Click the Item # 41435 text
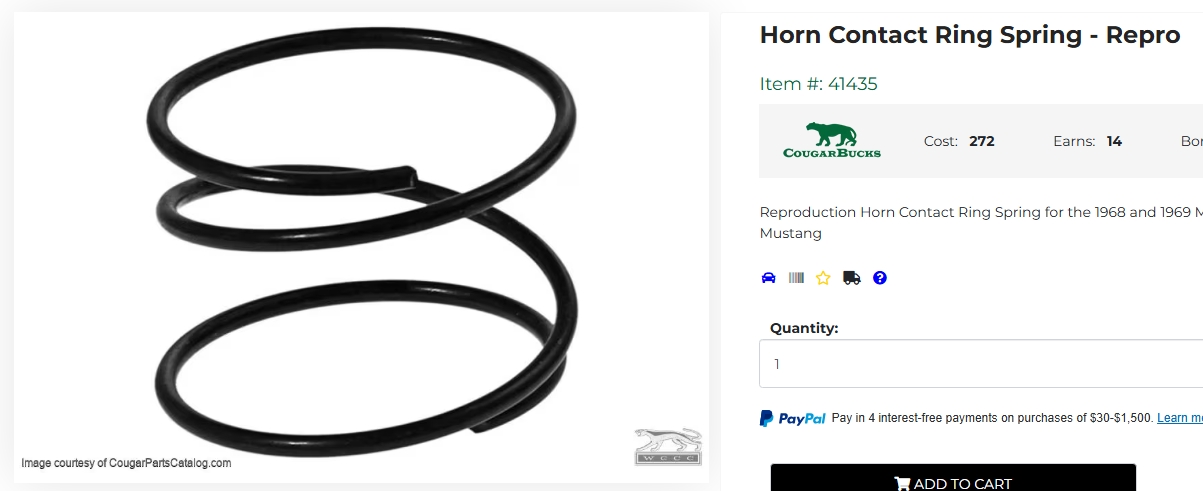The height and width of the screenshot is (491, 1203). [x=818, y=84]
